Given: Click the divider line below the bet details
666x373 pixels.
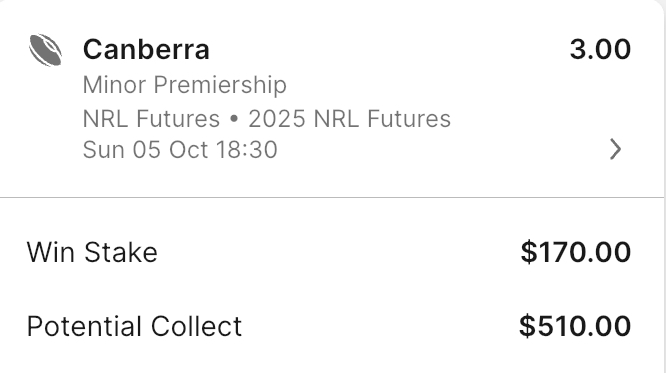Looking at the screenshot, I should point(331,198).
